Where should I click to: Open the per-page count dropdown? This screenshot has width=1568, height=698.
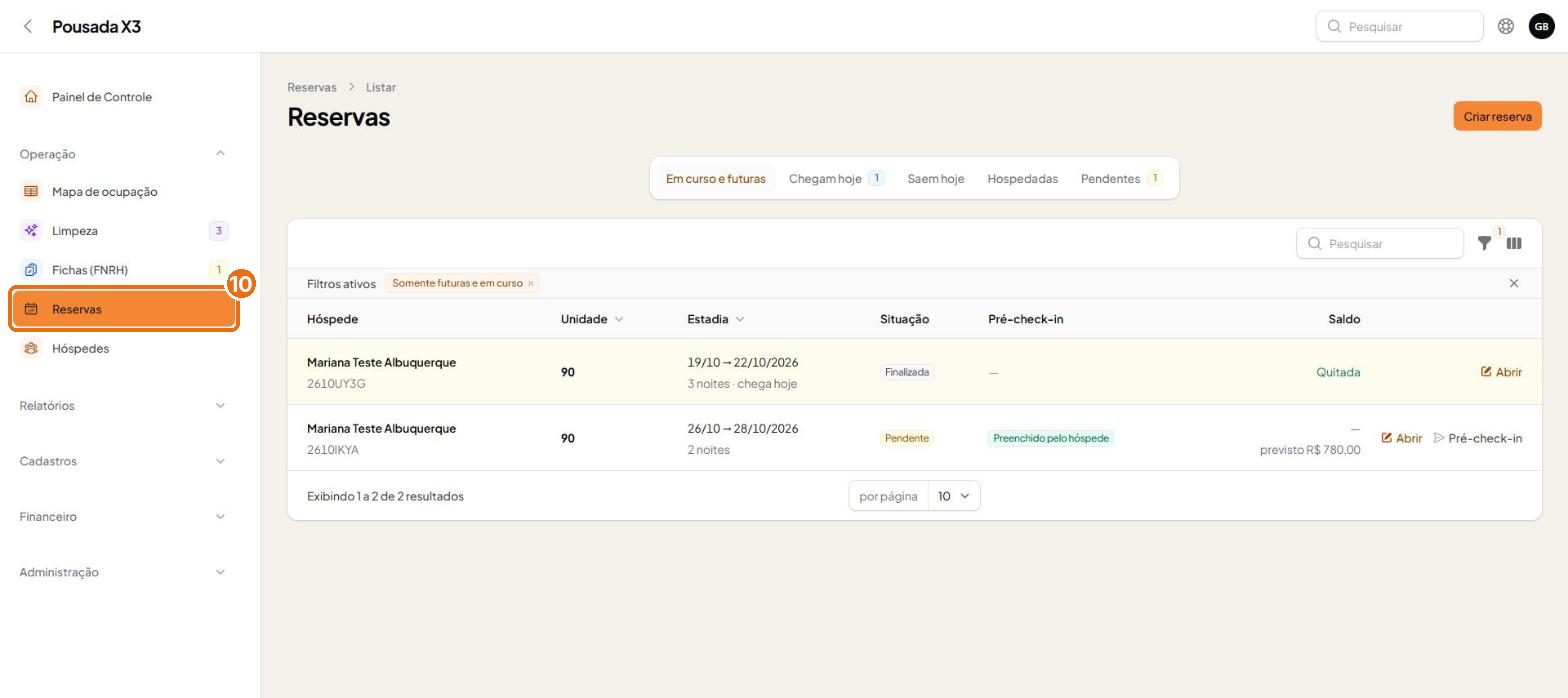954,496
